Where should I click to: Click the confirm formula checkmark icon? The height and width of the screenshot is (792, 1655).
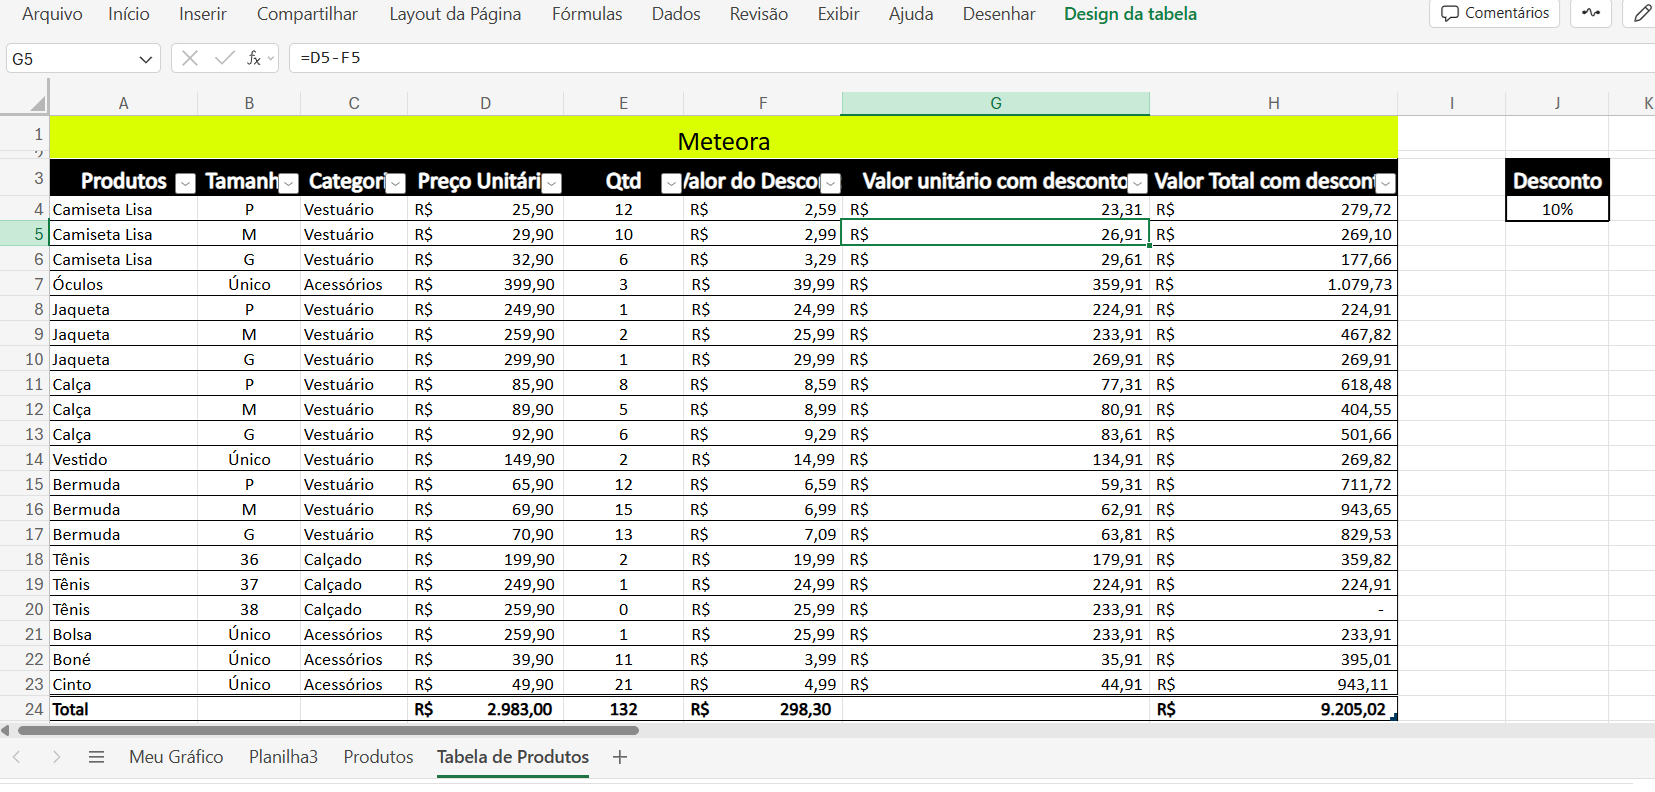(224, 59)
